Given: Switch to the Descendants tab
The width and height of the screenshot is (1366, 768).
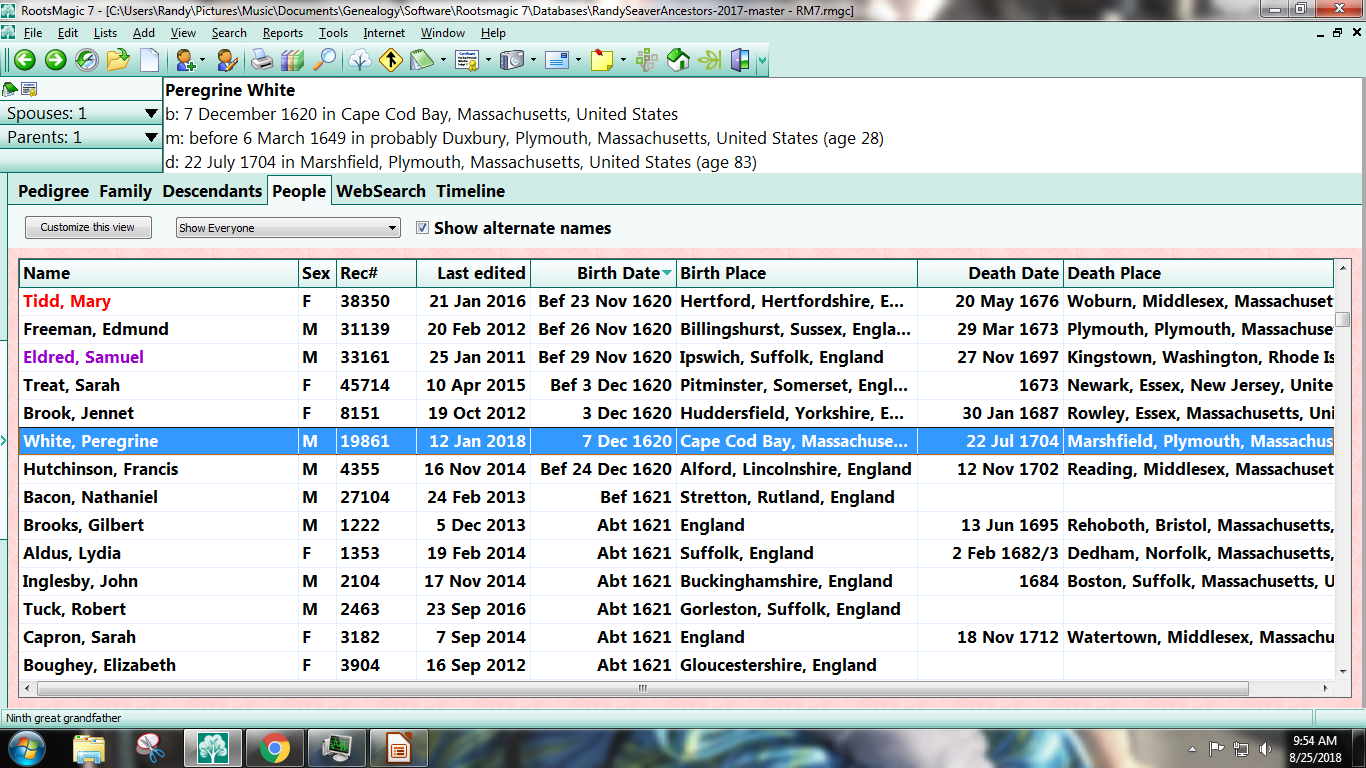Looking at the screenshot, I should [212, 191].
